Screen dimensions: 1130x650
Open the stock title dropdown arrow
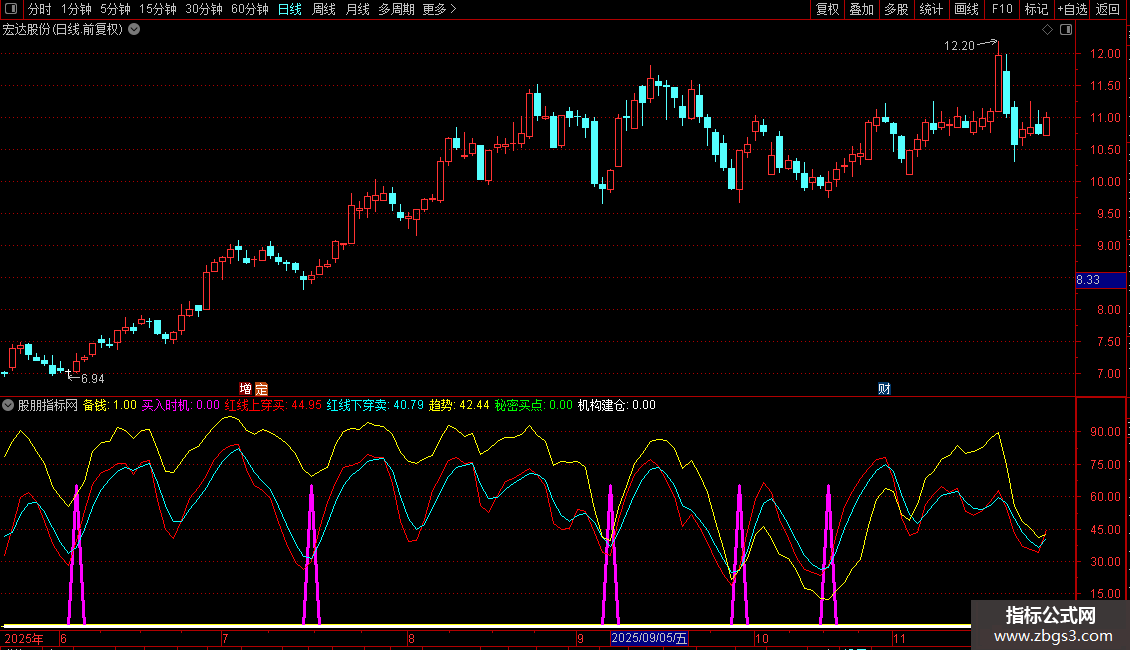134,29
